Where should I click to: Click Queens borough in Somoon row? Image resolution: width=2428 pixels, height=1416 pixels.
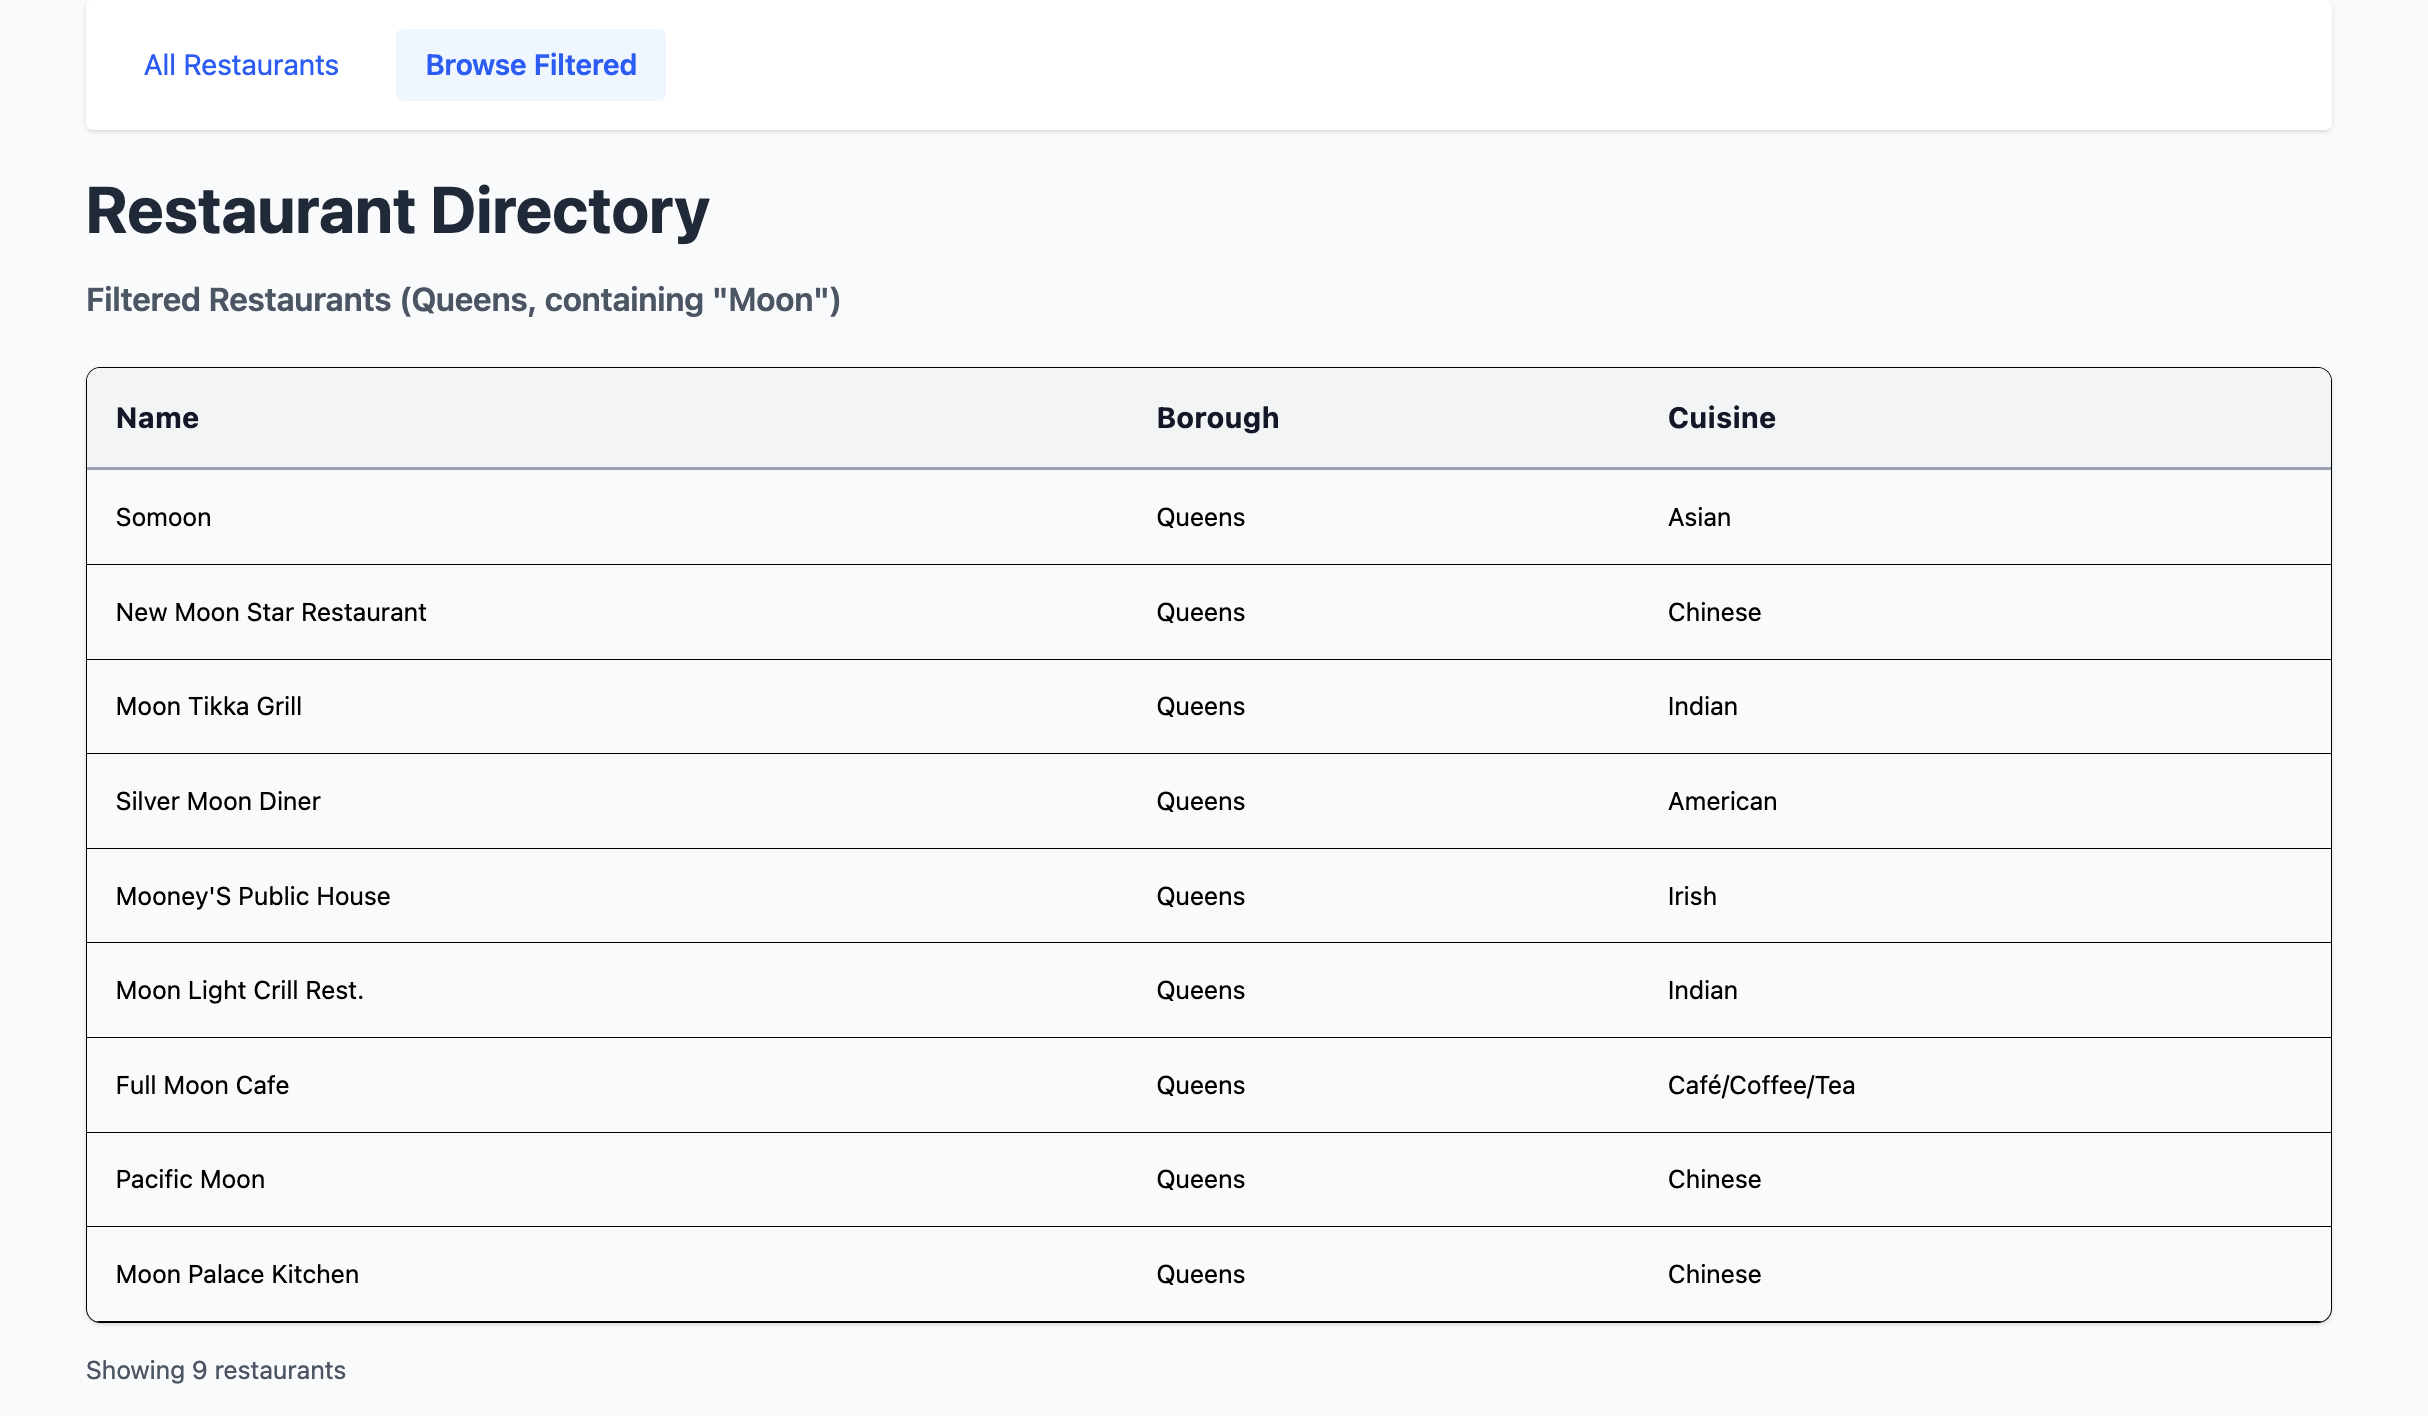1200,517
